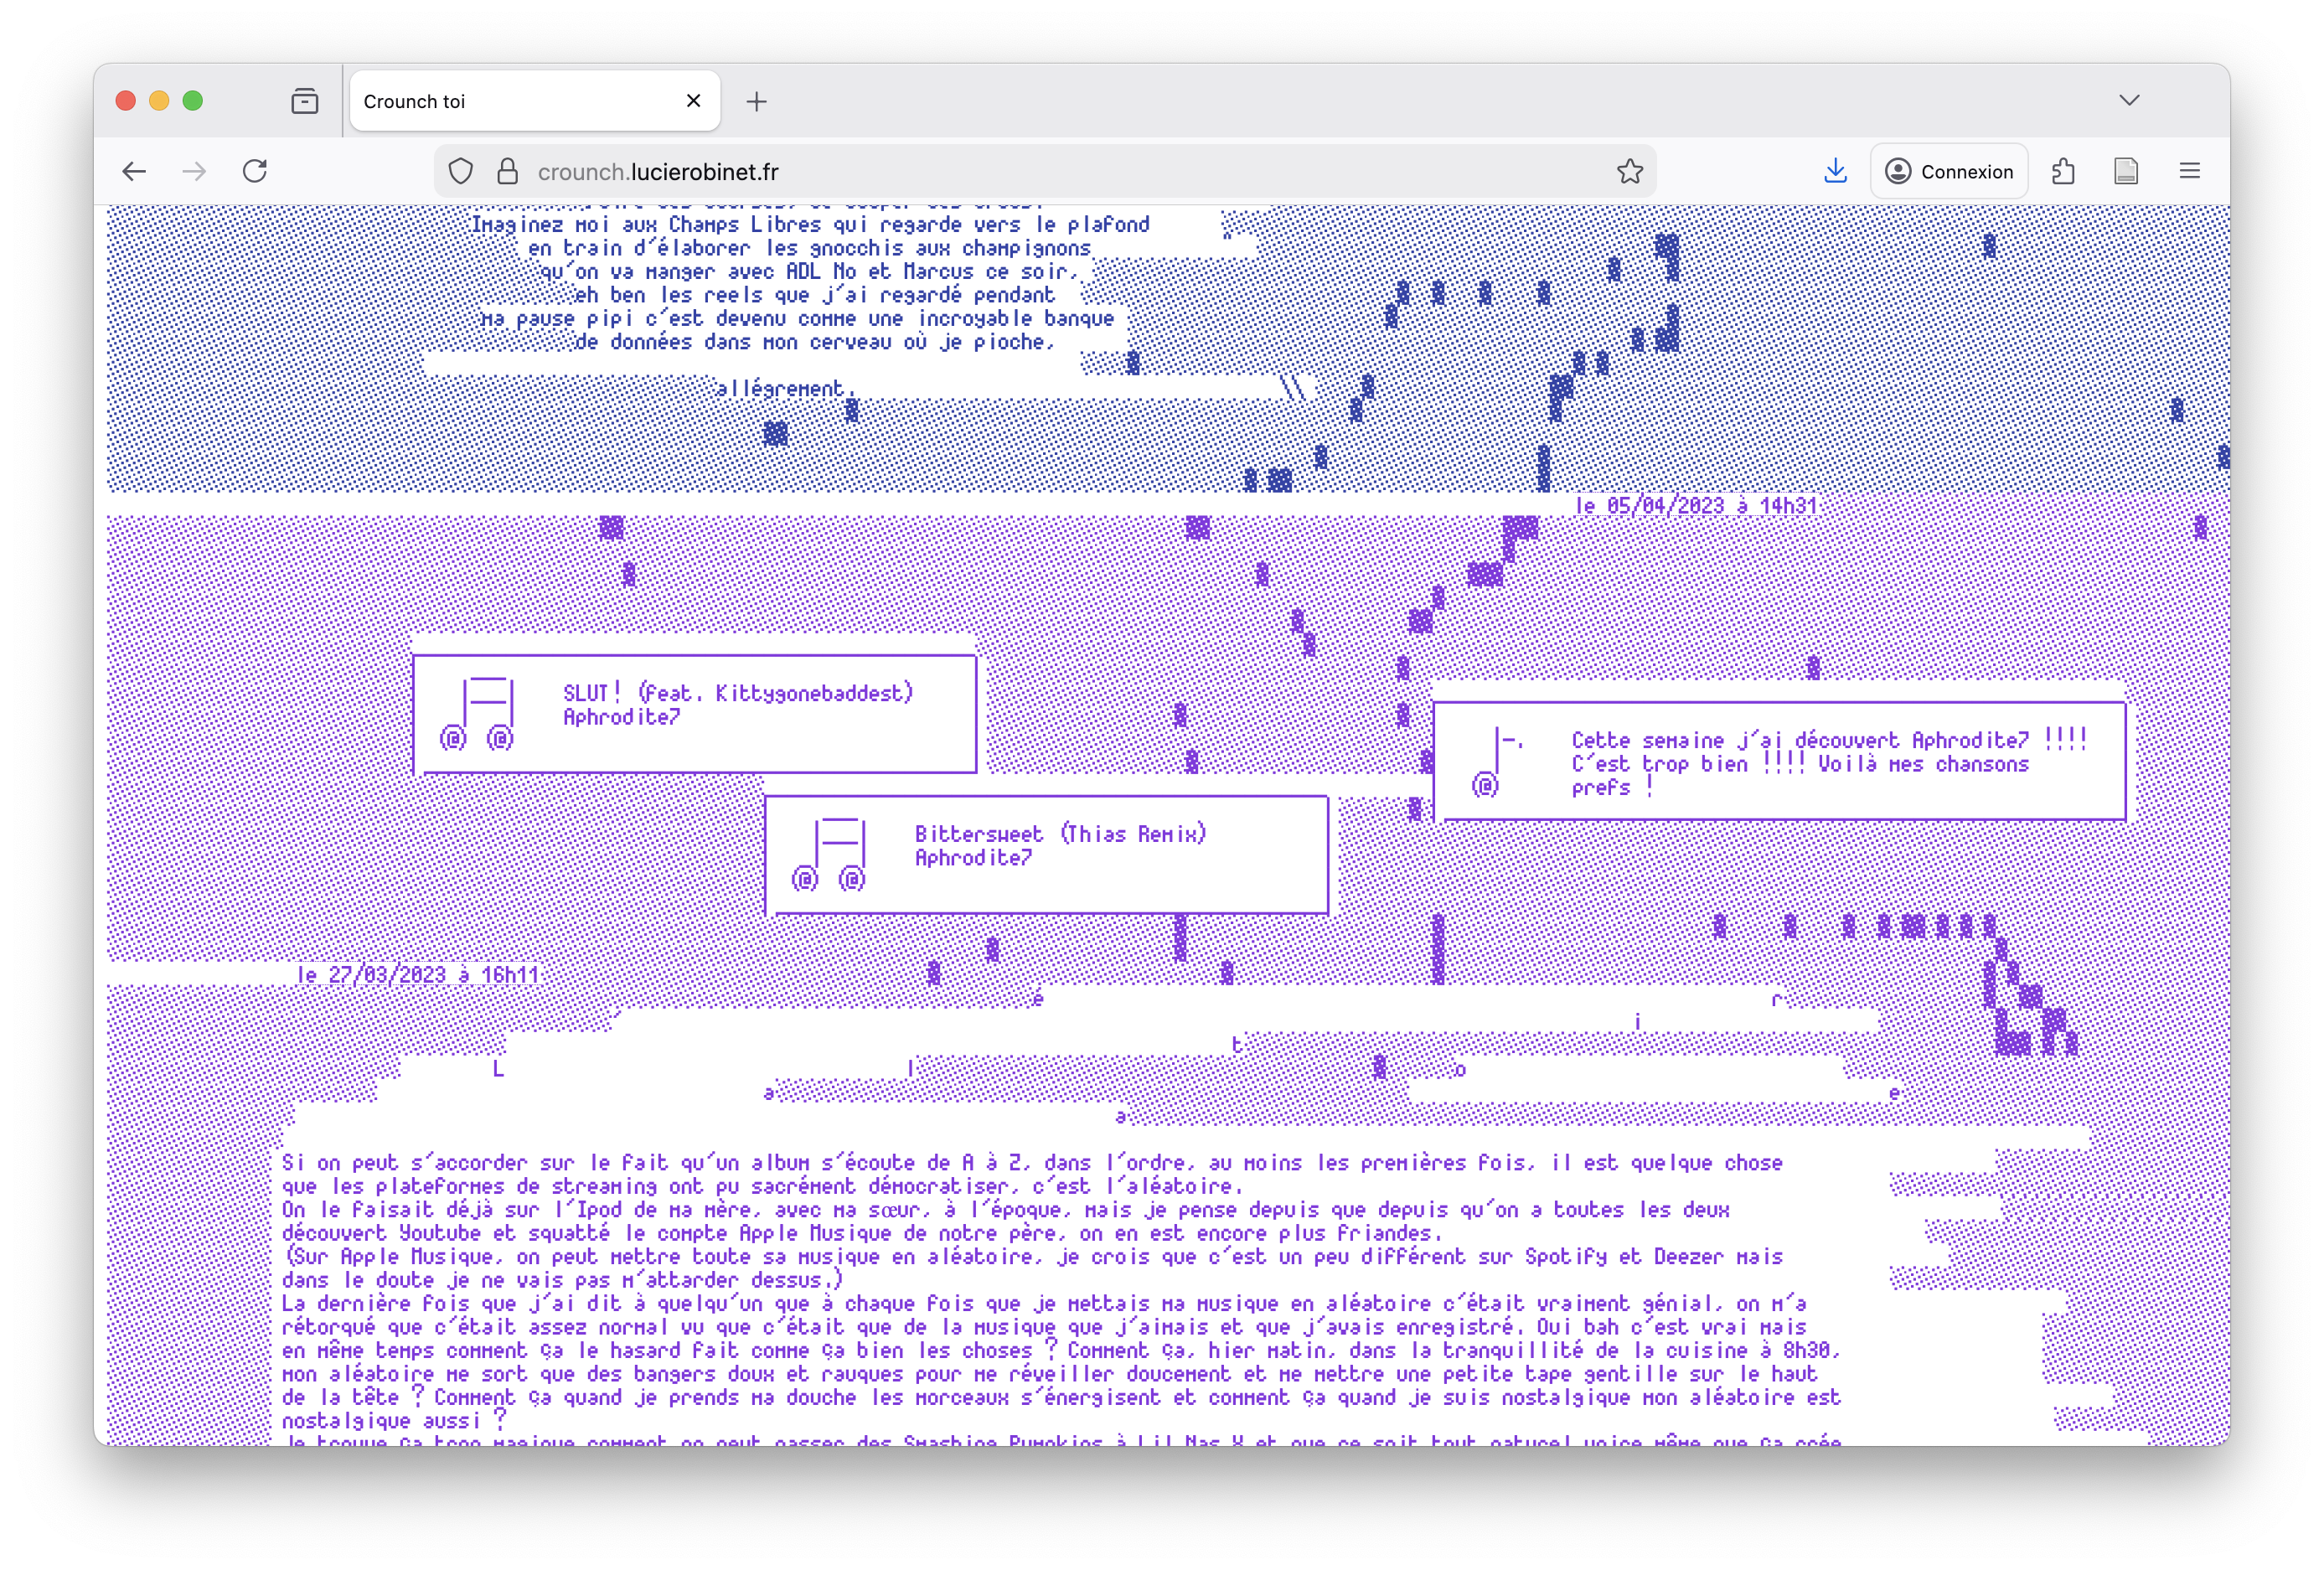Viewport: 2324px width, 1570px height.
Task: Click the browser back arrow
Action: click(134, 171)
